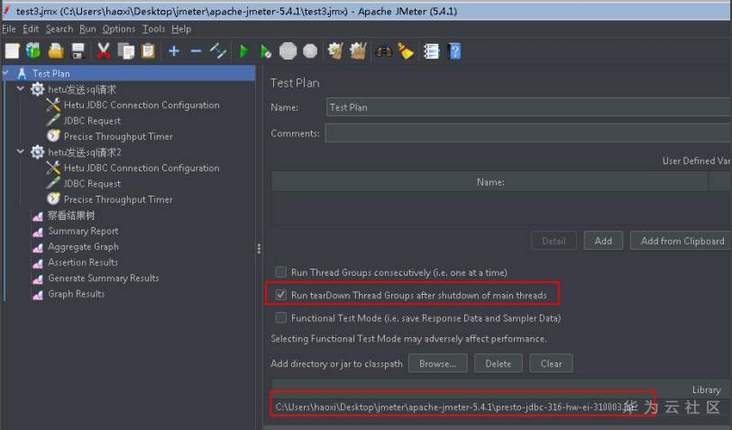Collapse the hetu发送sql请求2 thread group
Viewport: 732px width, 430px height.
pyautogui.click(x=21, y=151)
